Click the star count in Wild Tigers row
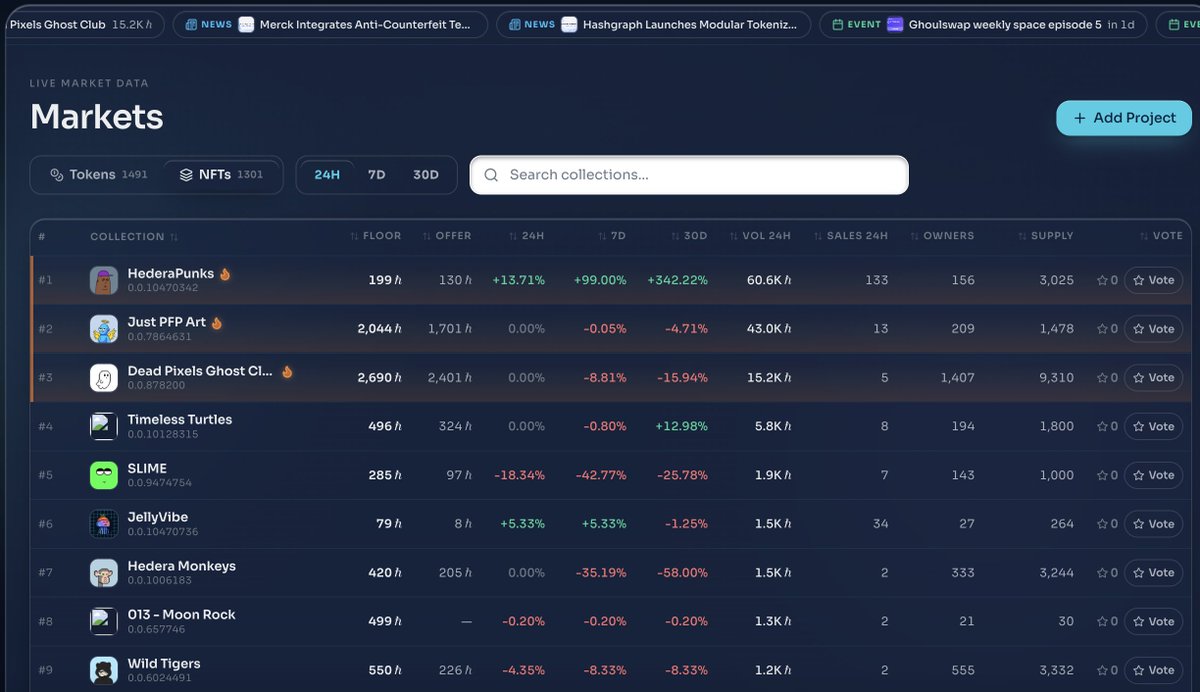This screenshot has height=692, width=1200. pyautogui.click(x=1107, y=670)
